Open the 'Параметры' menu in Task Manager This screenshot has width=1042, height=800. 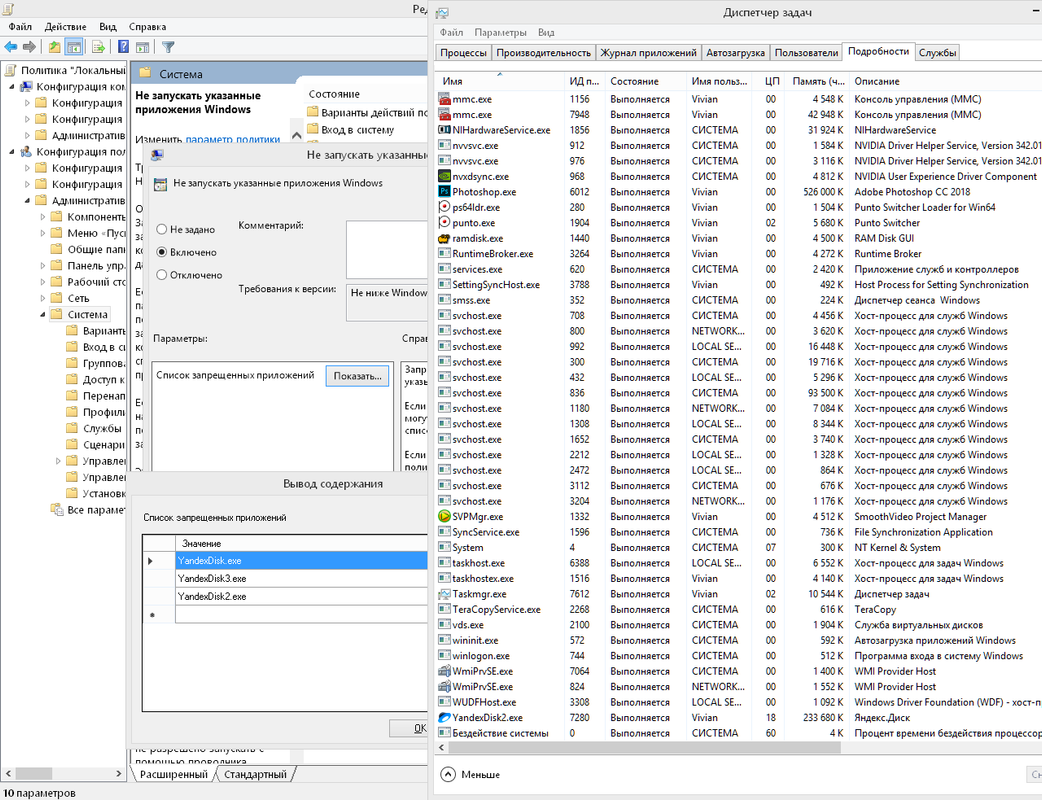[500, 33]
